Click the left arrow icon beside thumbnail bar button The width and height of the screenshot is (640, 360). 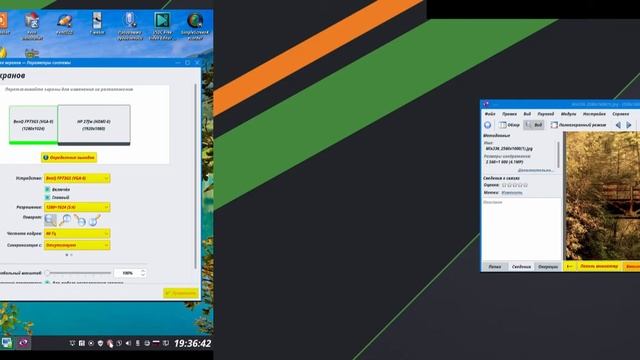(x=570, y=267)
